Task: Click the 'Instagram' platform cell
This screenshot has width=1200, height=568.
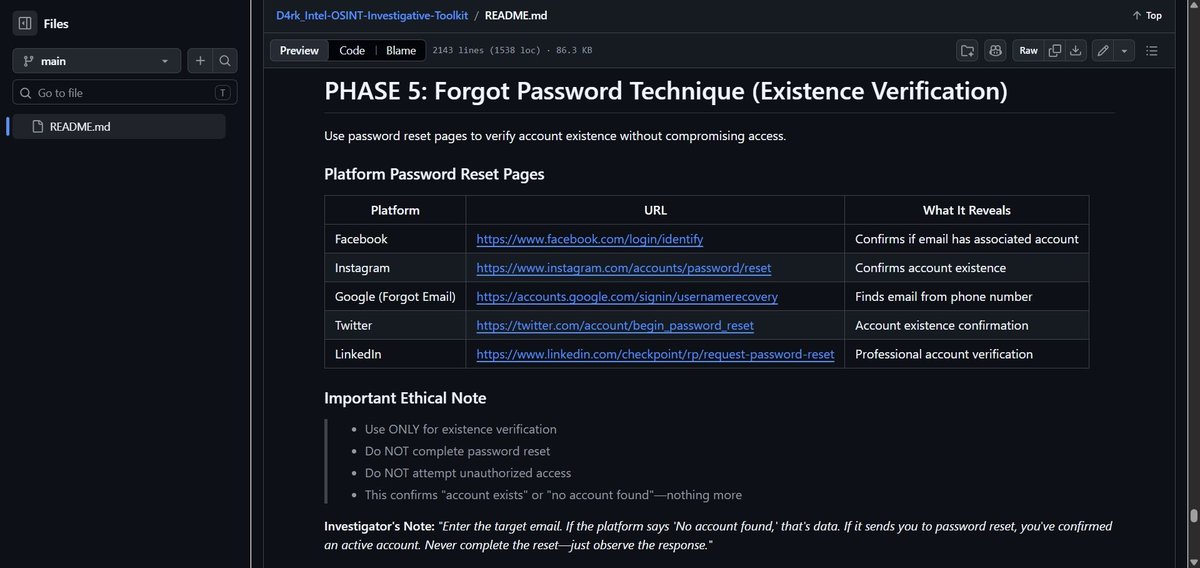Action: [x=395, y=268]
